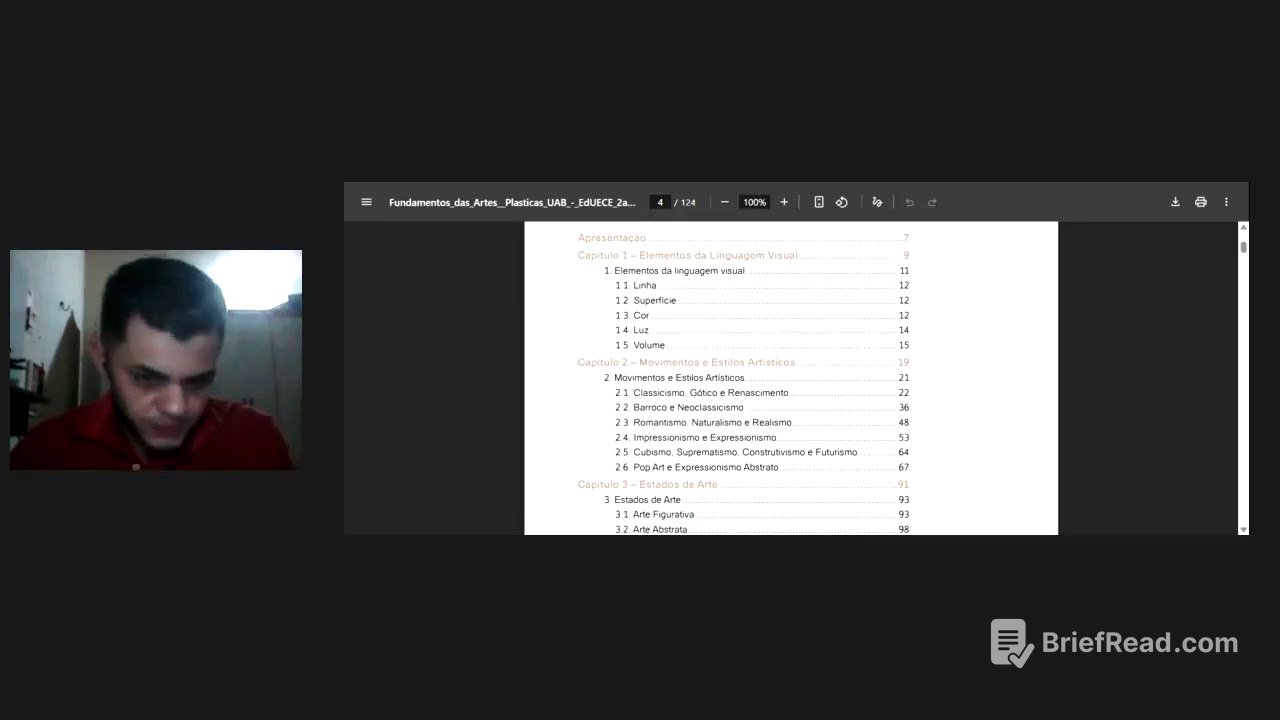
Task: Switch to fit-to-page view
Action: 819,201
